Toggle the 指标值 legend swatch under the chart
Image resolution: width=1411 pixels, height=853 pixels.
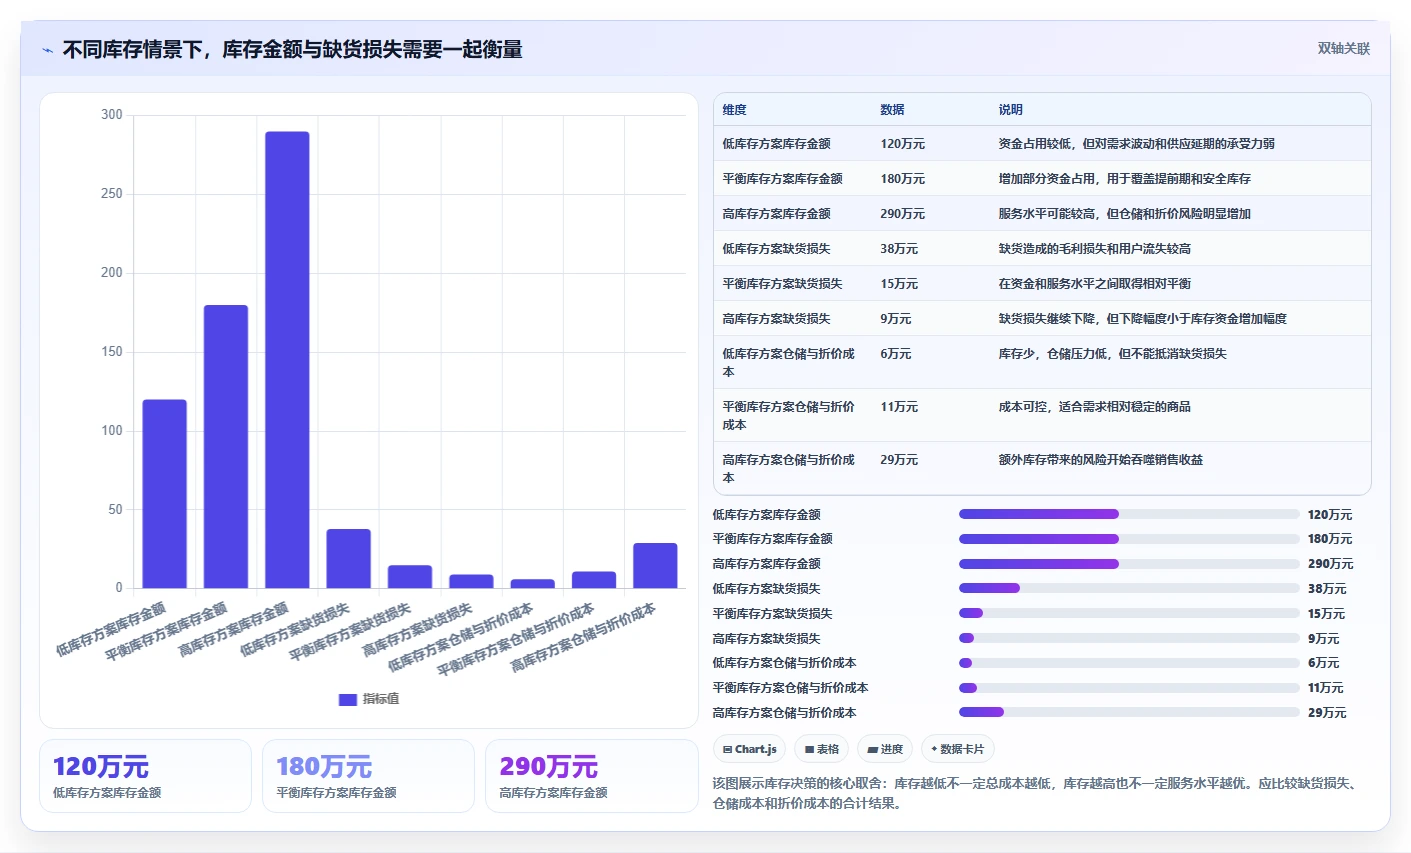pyautogui.click(x=347, y=699)
